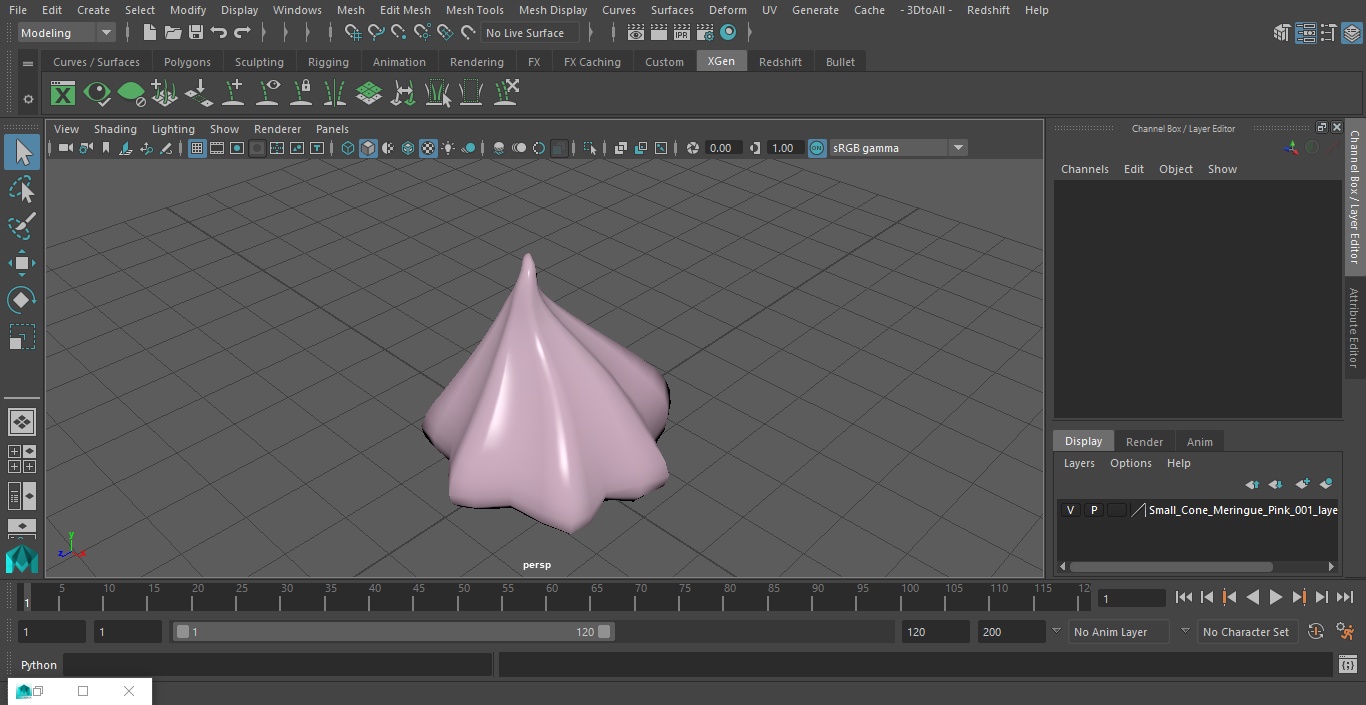Click the XGen preview eye icon
Image resolution: width=1366 pixels, height=705 pixels.
click(x=97, y=94)
